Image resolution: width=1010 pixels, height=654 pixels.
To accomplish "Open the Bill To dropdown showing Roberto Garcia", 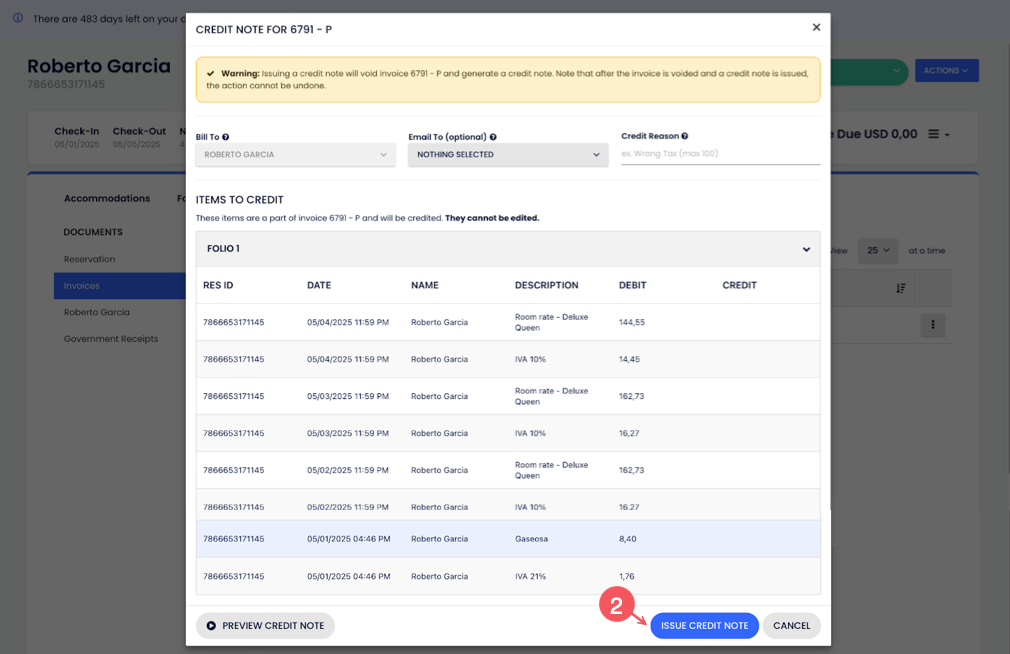I will (x=296, y=155).
